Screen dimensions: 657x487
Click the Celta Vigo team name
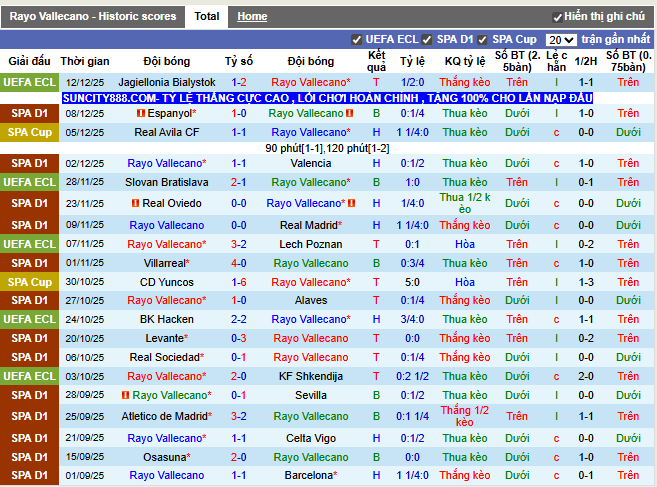311,438
